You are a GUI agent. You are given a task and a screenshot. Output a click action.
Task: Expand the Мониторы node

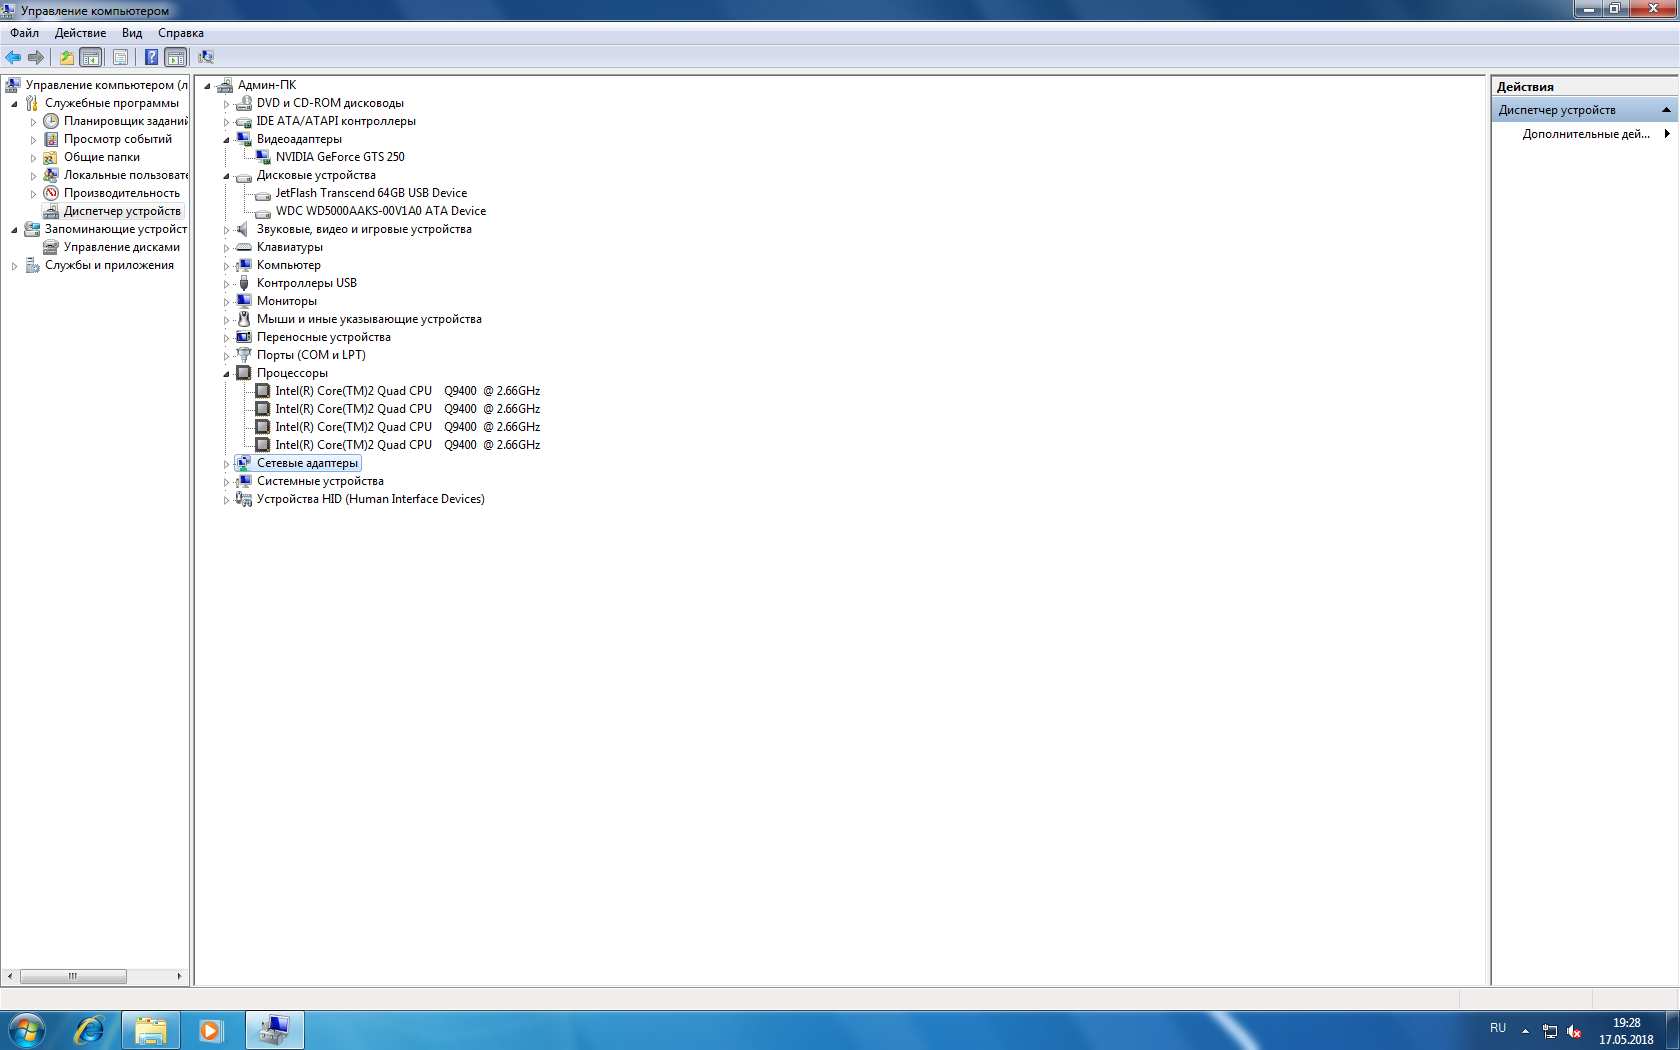pos(227,302)
